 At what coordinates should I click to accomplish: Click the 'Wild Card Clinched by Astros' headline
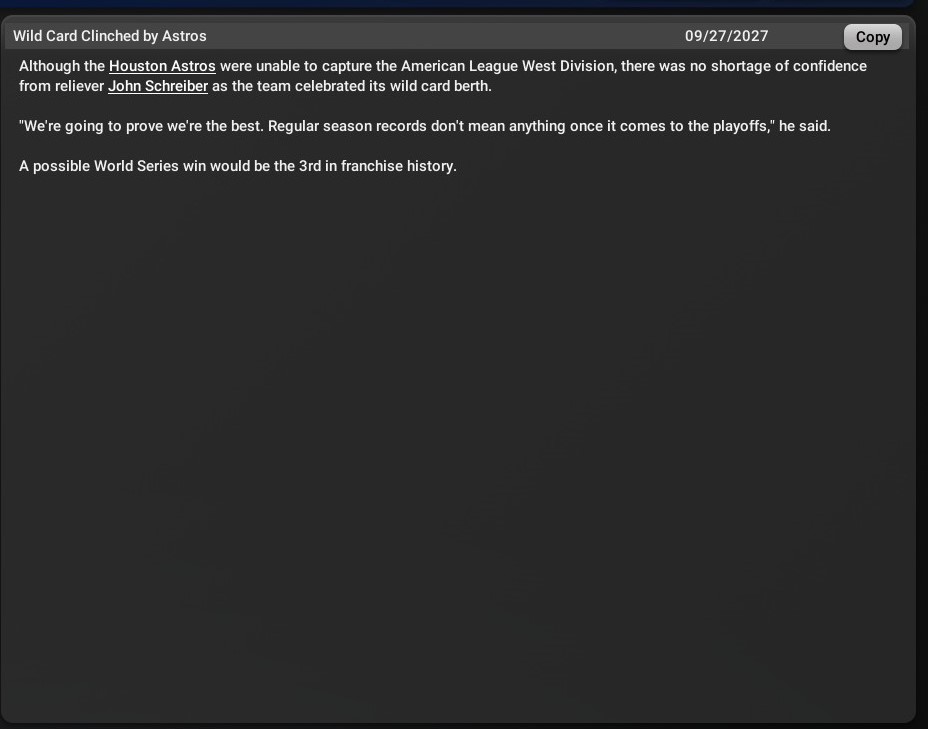coord(110,36)
